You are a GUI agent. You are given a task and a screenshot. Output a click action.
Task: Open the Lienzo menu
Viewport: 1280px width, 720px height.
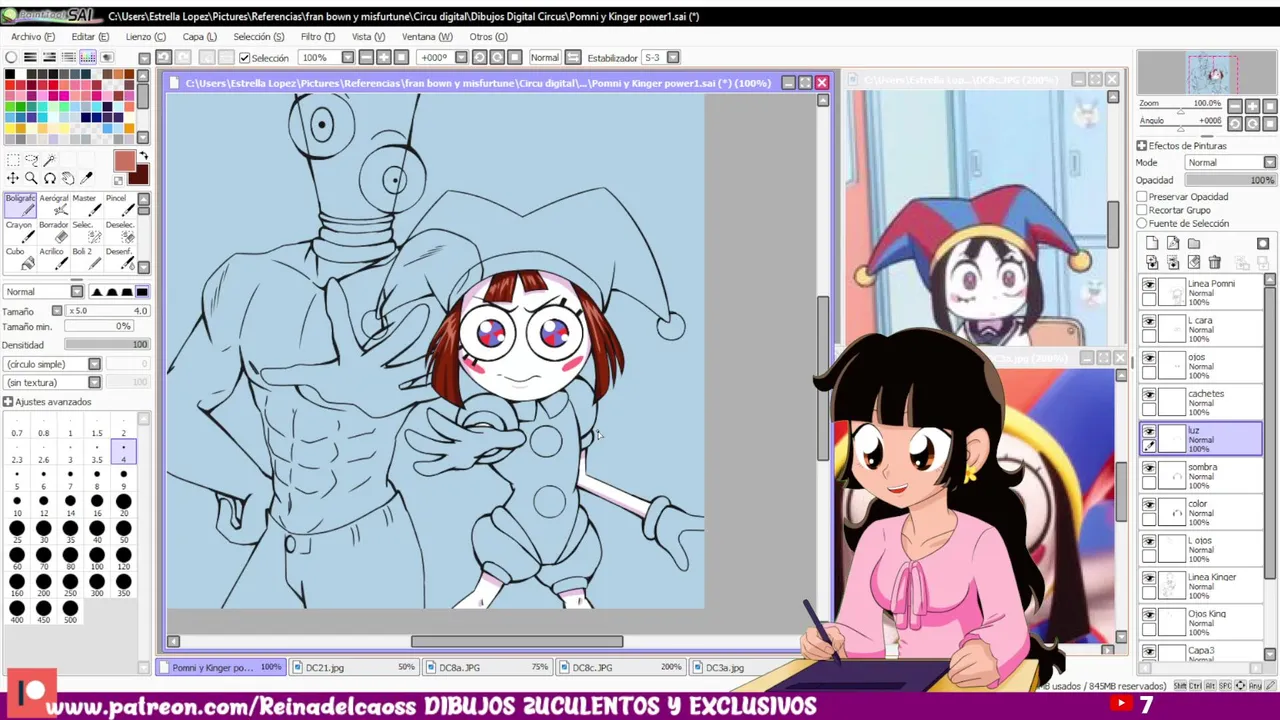[x=145, y=37]
